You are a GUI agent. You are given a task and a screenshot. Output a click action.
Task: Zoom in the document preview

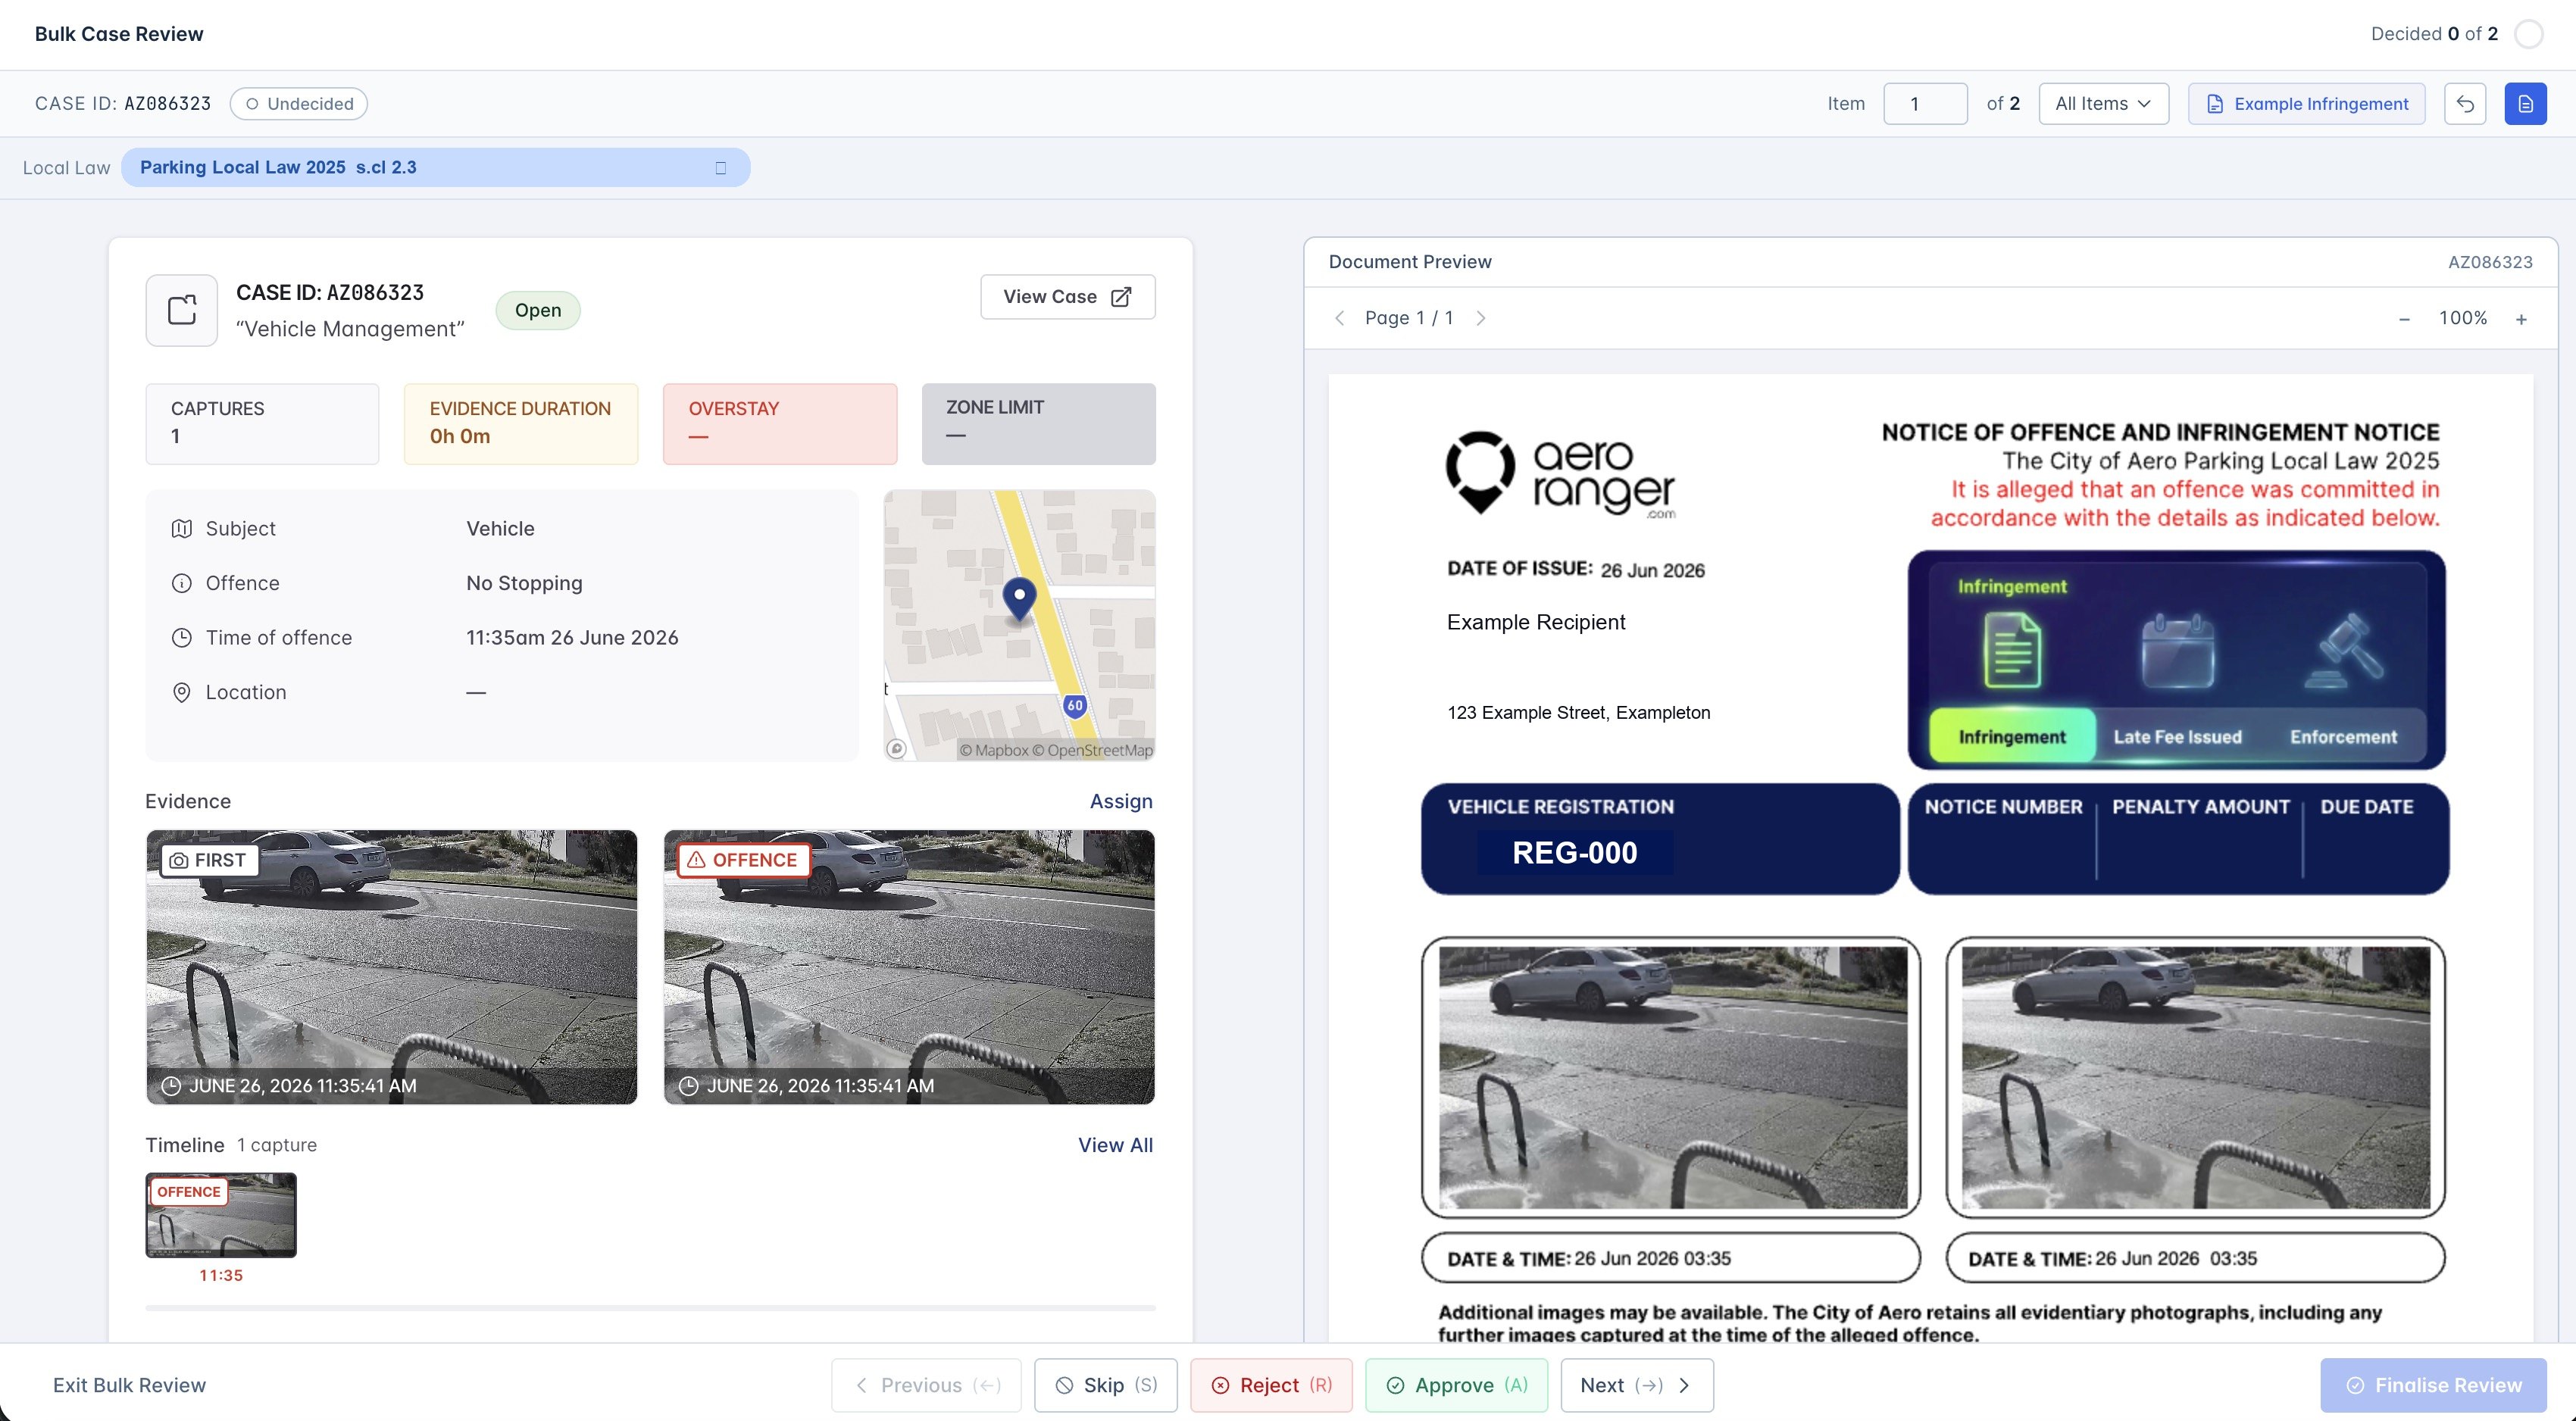click(x=2521, y=319)
